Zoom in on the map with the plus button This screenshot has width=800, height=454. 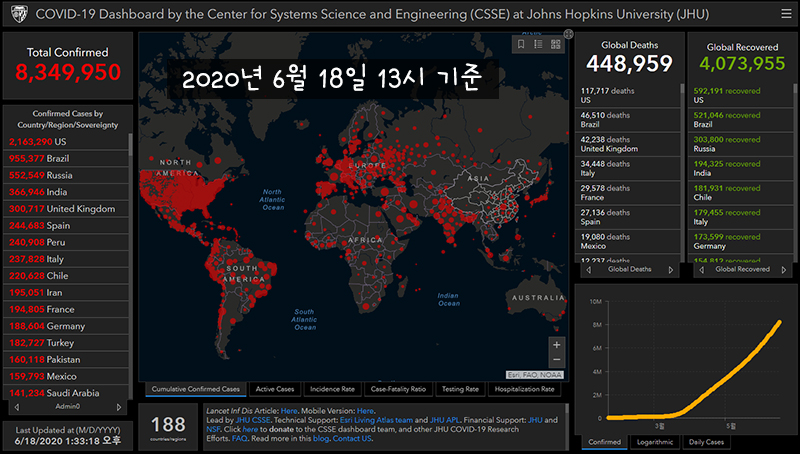point(557,345)
